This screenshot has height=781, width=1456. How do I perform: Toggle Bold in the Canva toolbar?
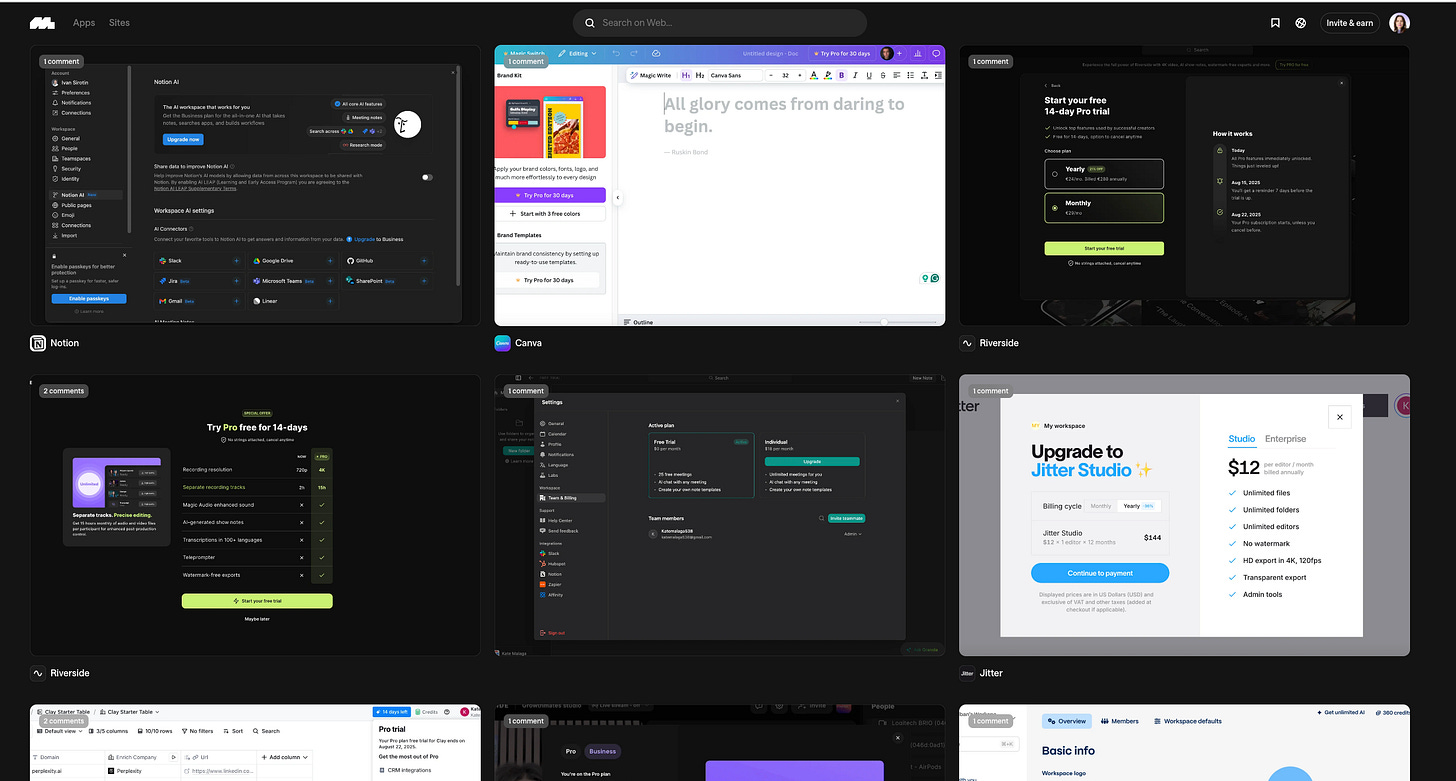[841, 75]
